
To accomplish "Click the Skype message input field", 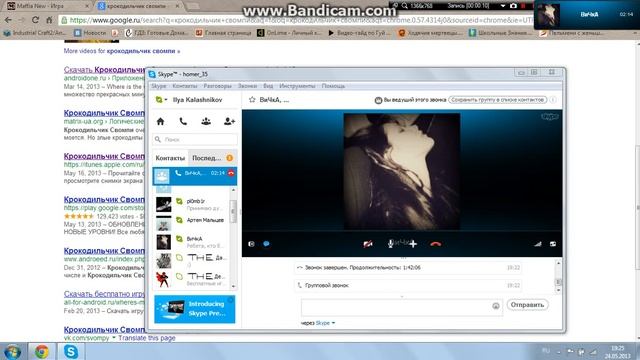I will coord(401,307).
